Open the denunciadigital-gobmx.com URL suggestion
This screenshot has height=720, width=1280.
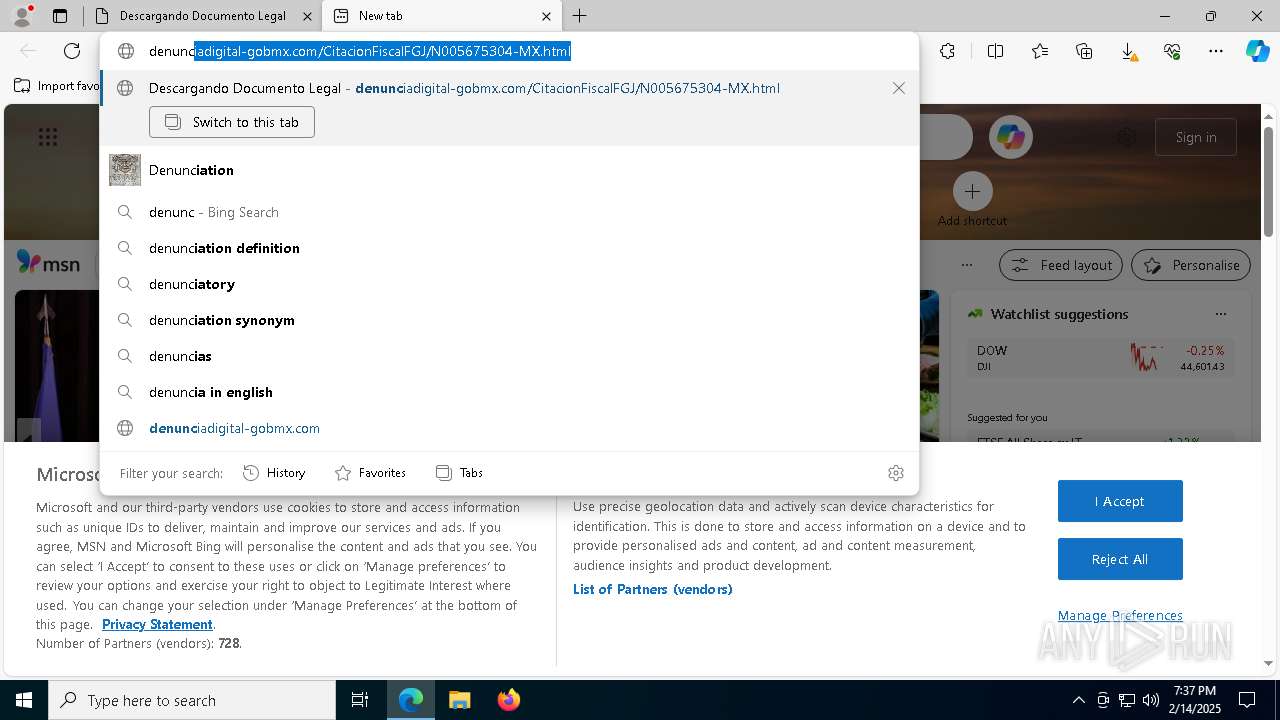[x=509, y=428]
